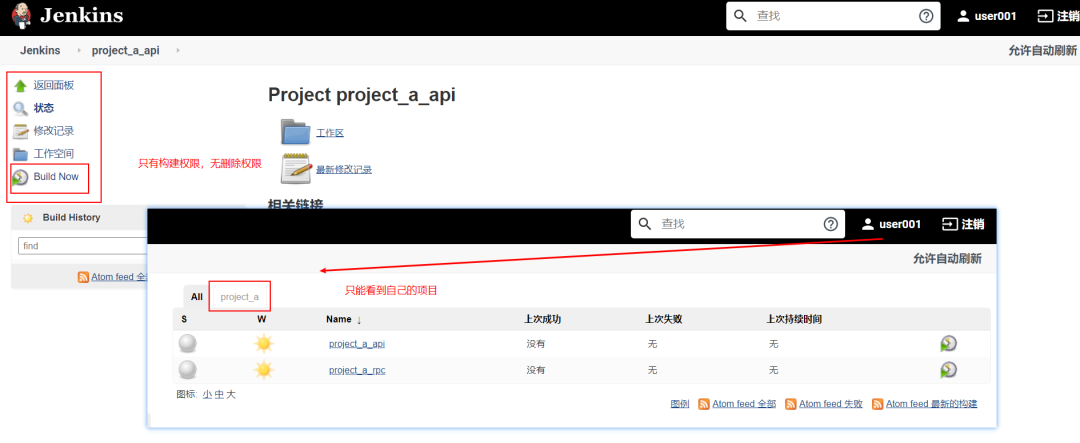Click RSS icon in Build History panel
Image resolution: width=1080 pixels, height=443 pixels.
point(83,277)
